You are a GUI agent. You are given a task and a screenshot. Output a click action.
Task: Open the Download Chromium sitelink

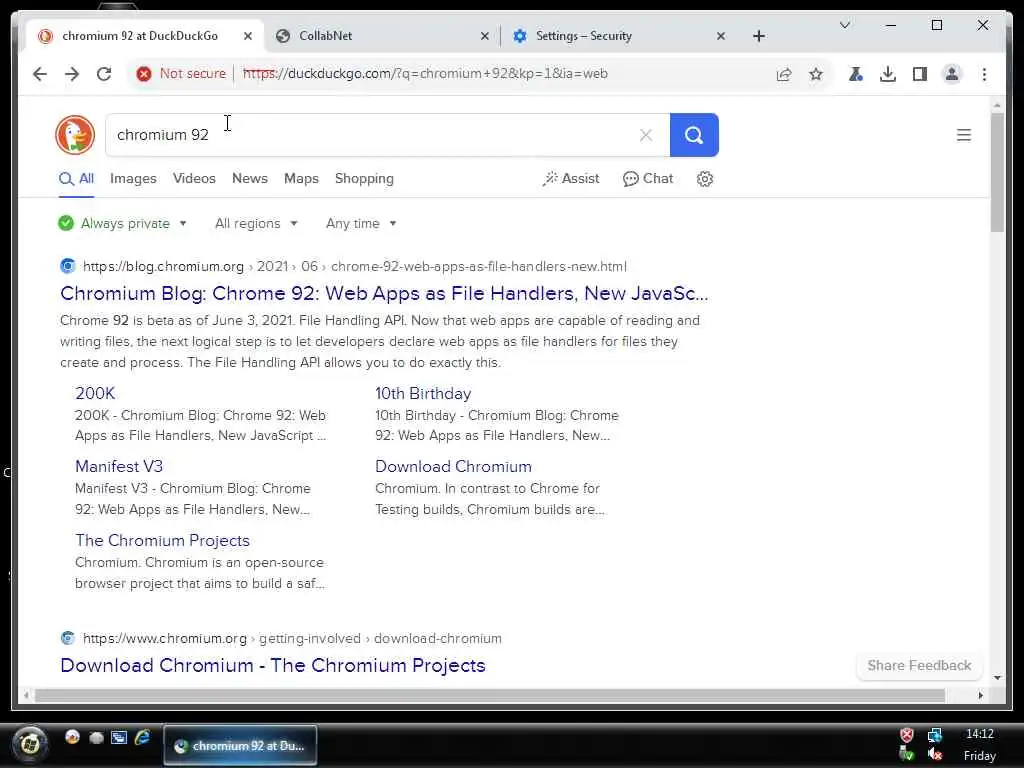[x=453, y=467]
